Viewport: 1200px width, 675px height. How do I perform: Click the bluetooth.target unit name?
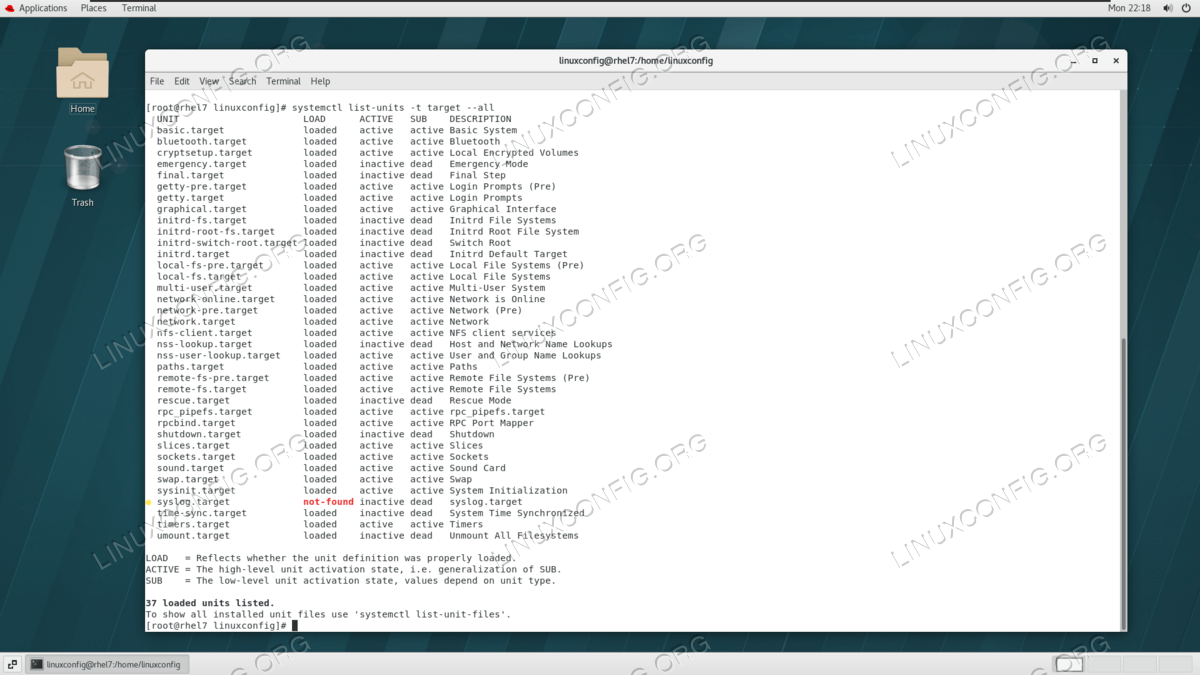tap(202, 142)
